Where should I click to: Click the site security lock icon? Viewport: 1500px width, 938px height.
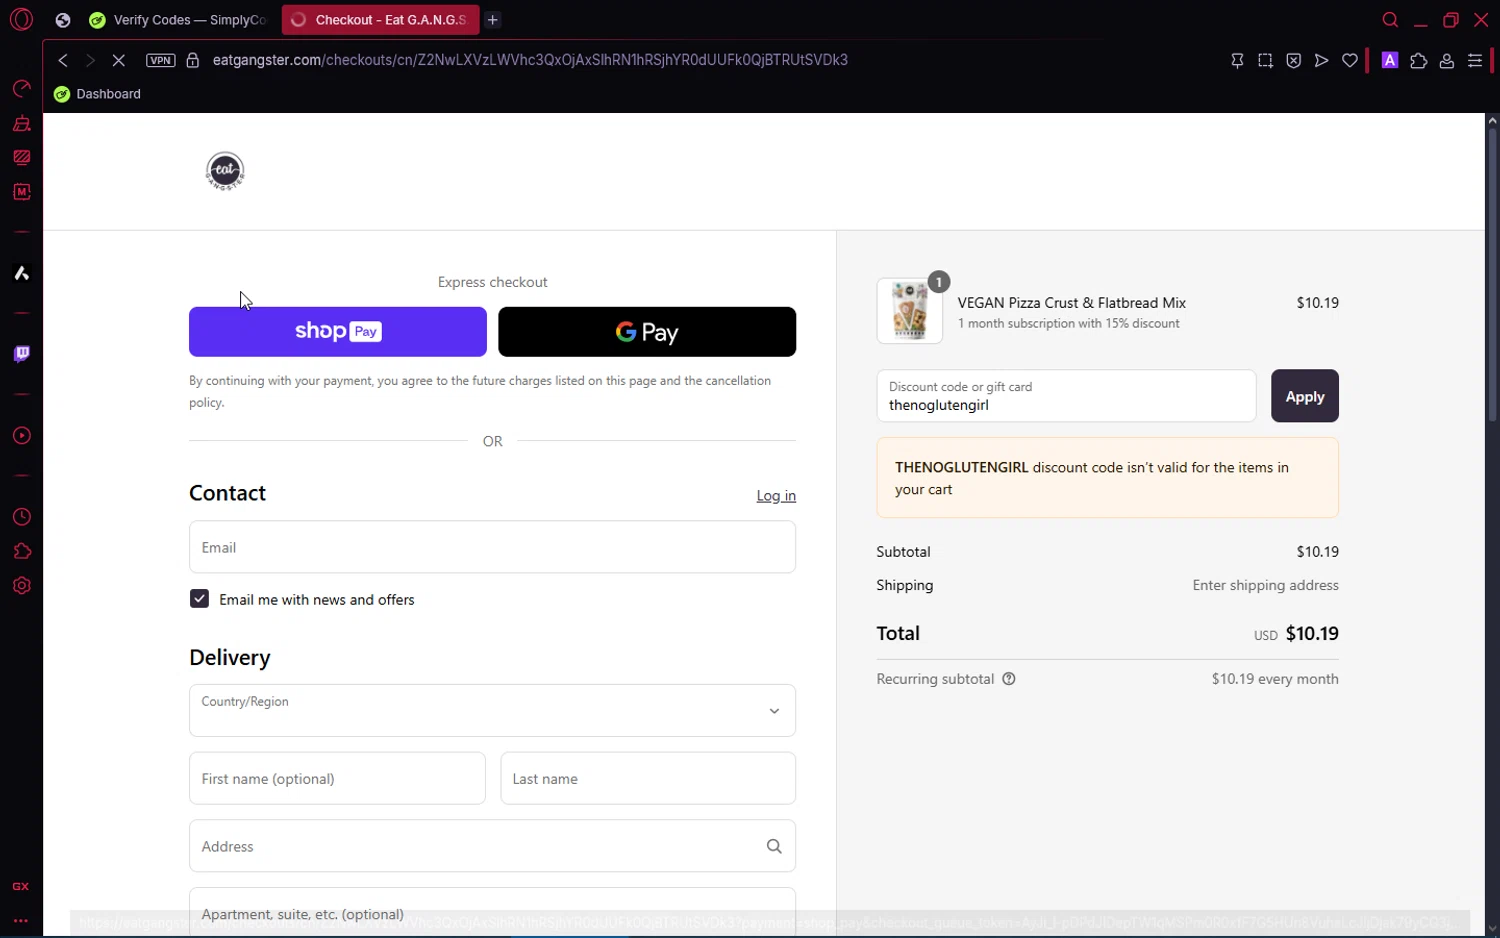pos(193,60)
